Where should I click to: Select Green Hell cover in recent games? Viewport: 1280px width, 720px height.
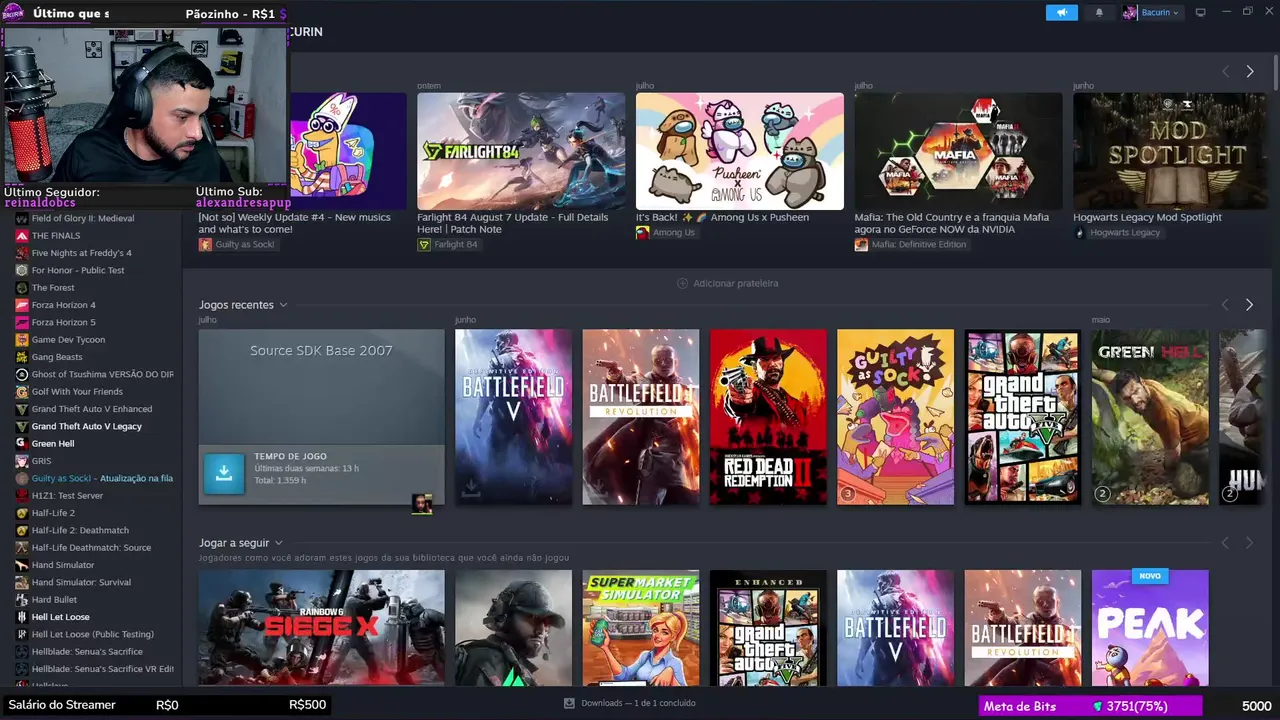point(1150,417)
